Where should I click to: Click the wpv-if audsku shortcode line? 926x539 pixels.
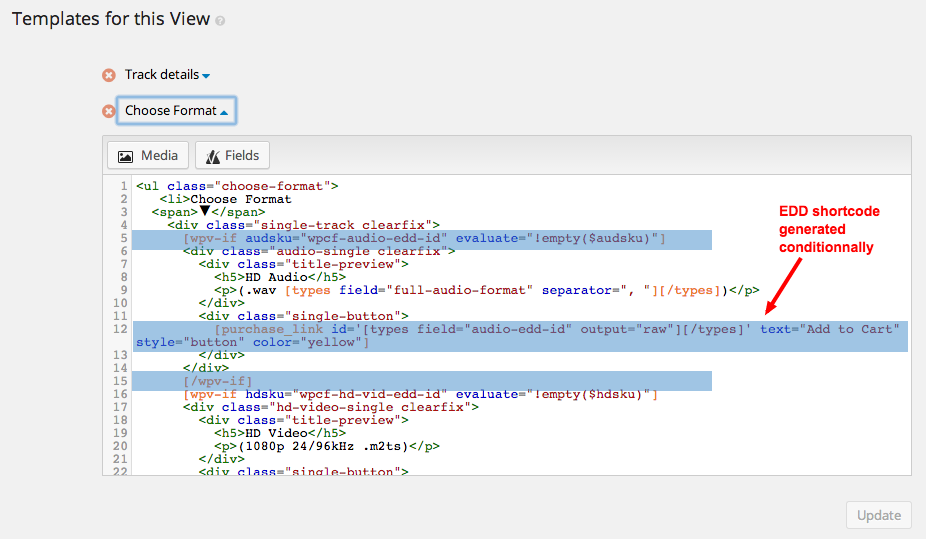(424, 238)
